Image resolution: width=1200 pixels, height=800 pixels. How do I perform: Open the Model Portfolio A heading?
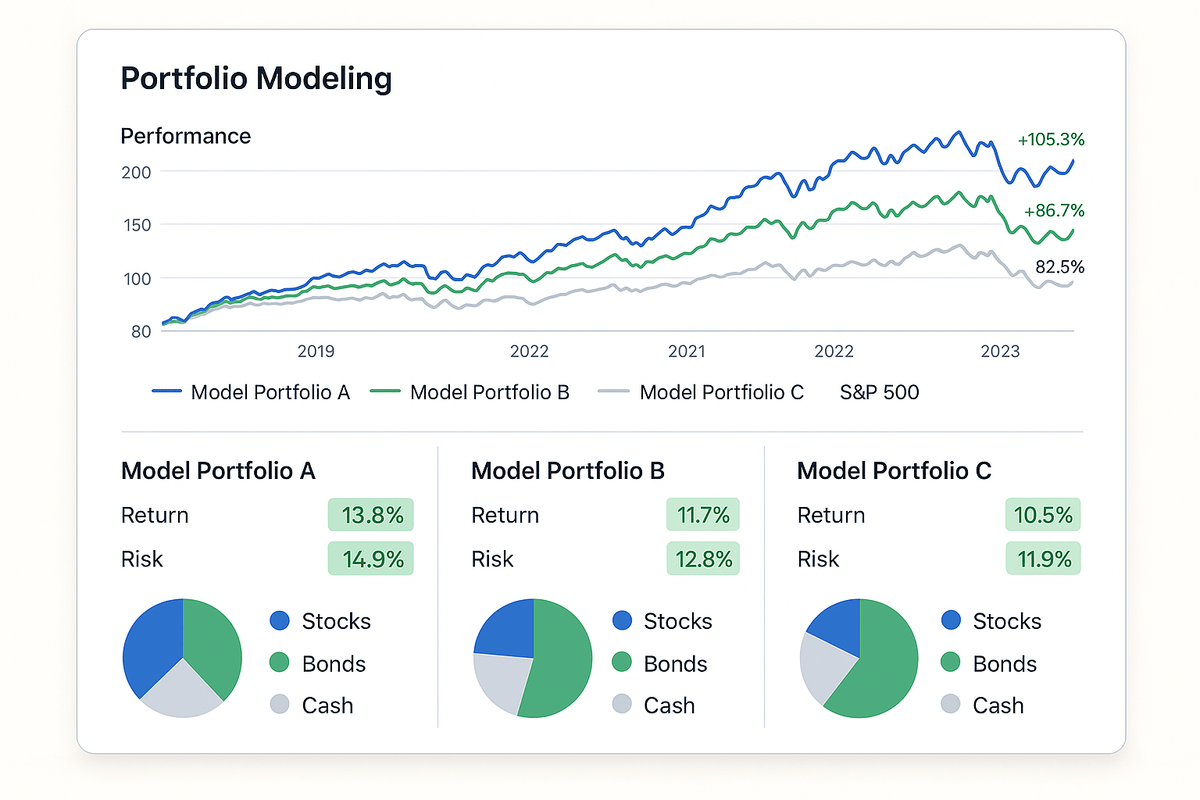(218, 471)
